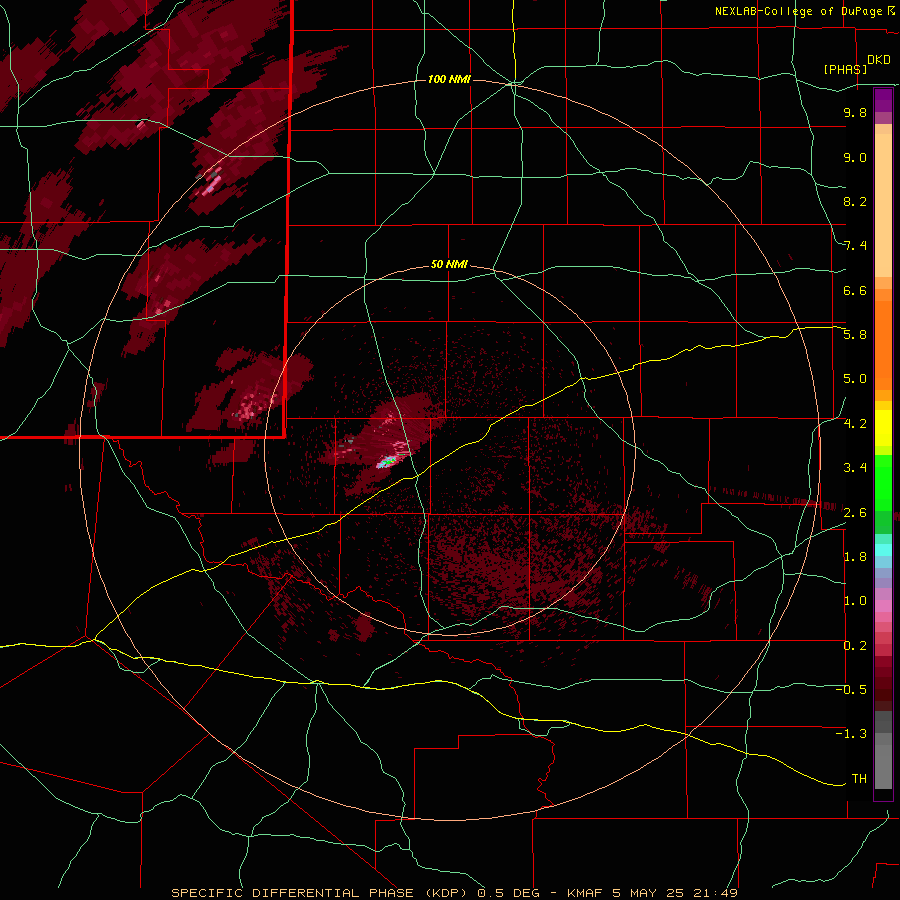The width and height of the screenshot is (900, 900).
Task: Click the 6.6 legend value
Action: pos(855,290)
